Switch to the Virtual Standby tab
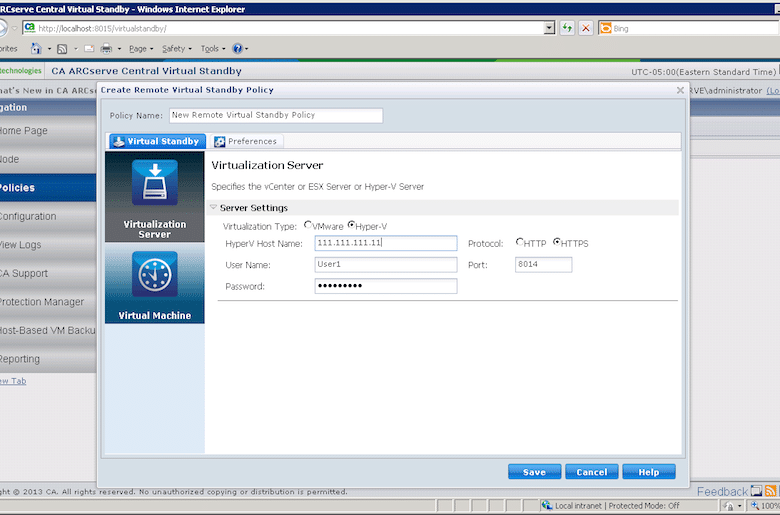The height and width of the screenshot is (515, 780). 157,141
